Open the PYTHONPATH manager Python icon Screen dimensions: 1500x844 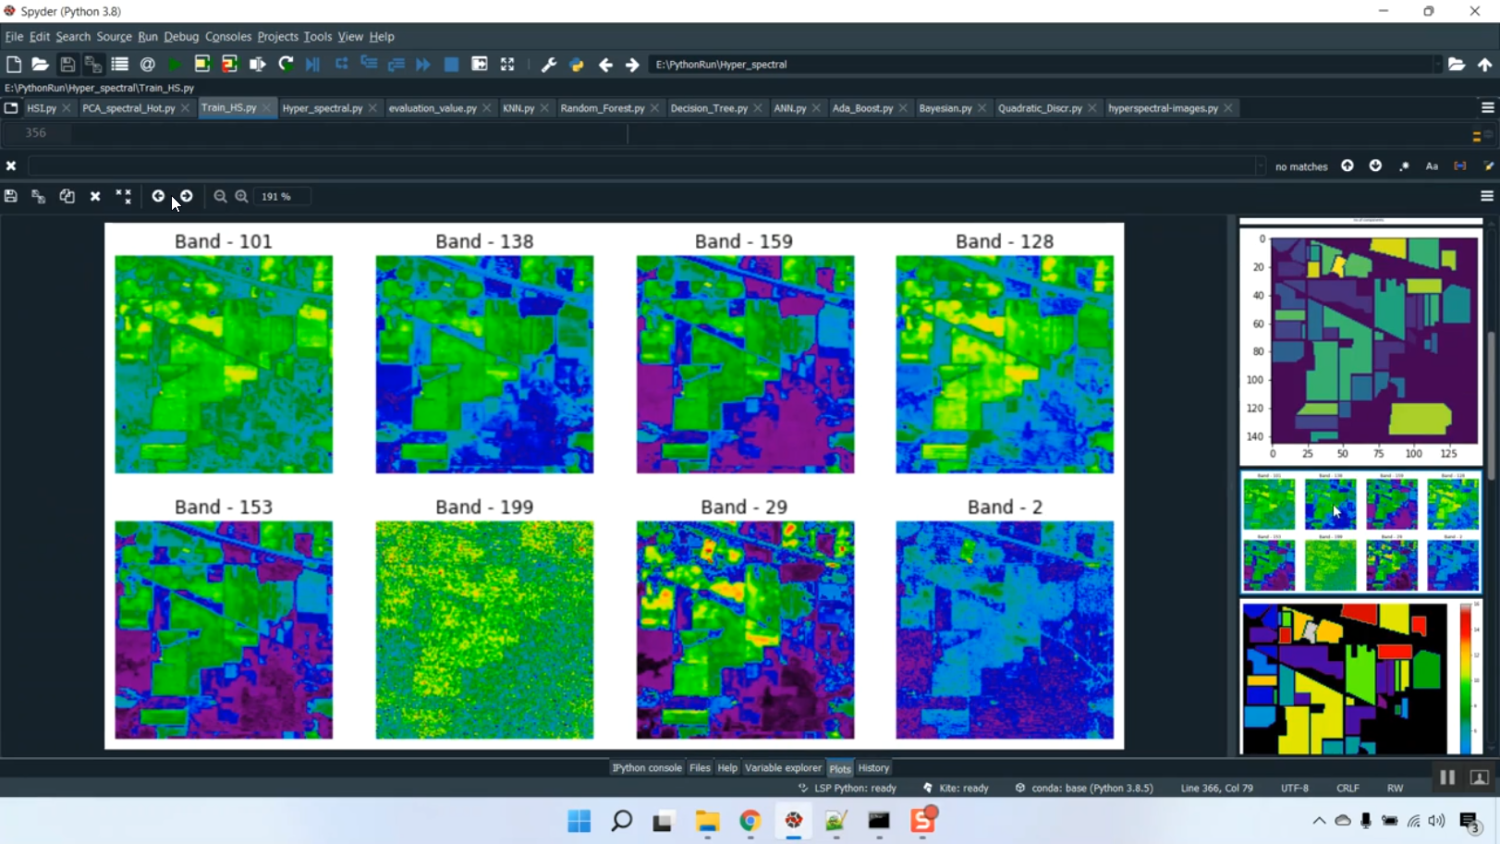click(x=576, y=64)
